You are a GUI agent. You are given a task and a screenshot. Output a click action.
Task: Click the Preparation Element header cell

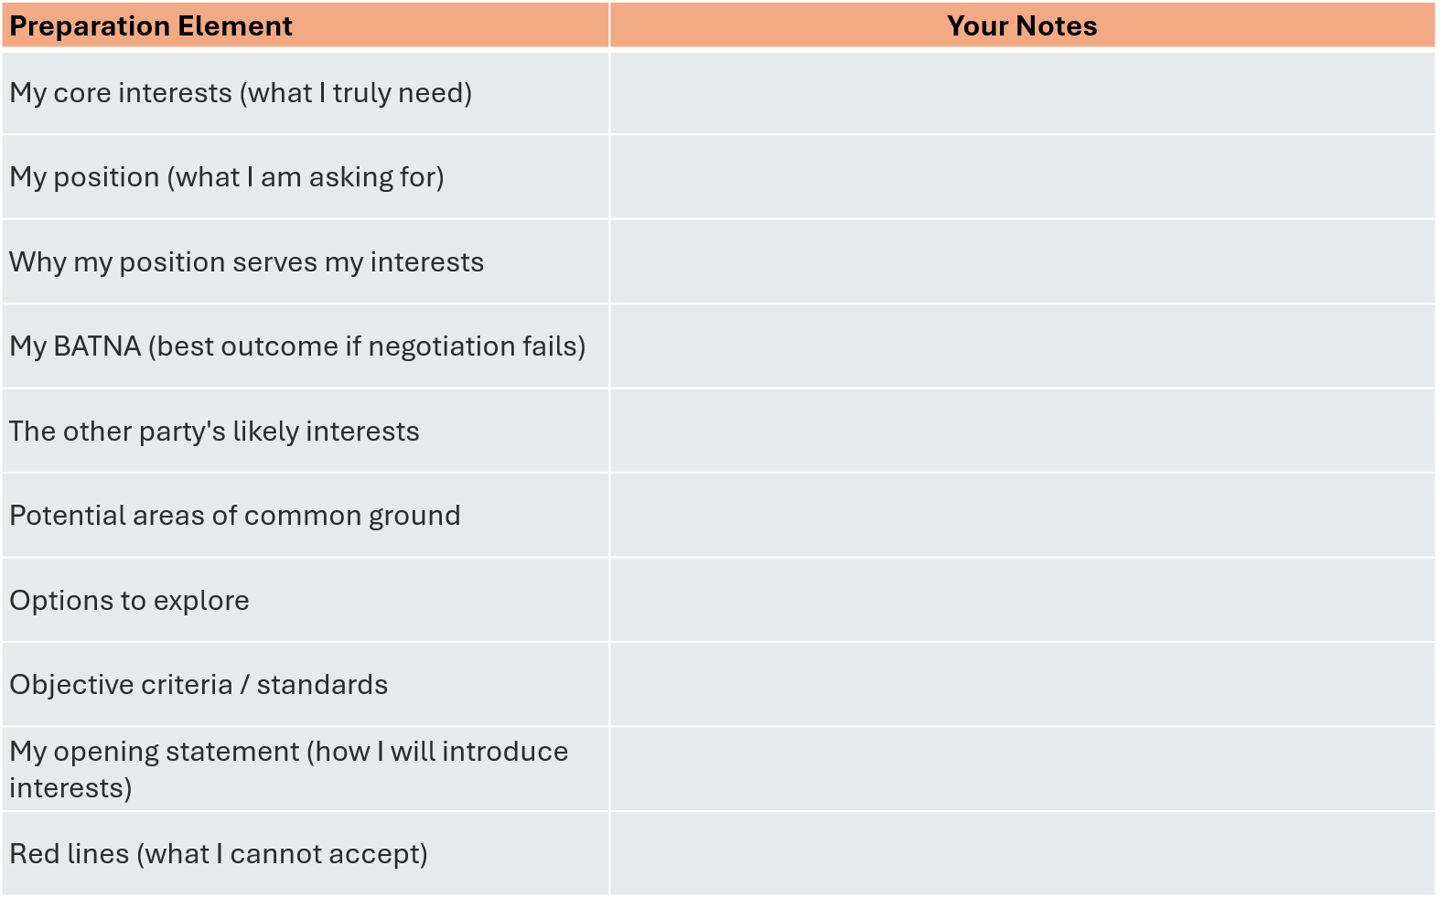point(305,25)
